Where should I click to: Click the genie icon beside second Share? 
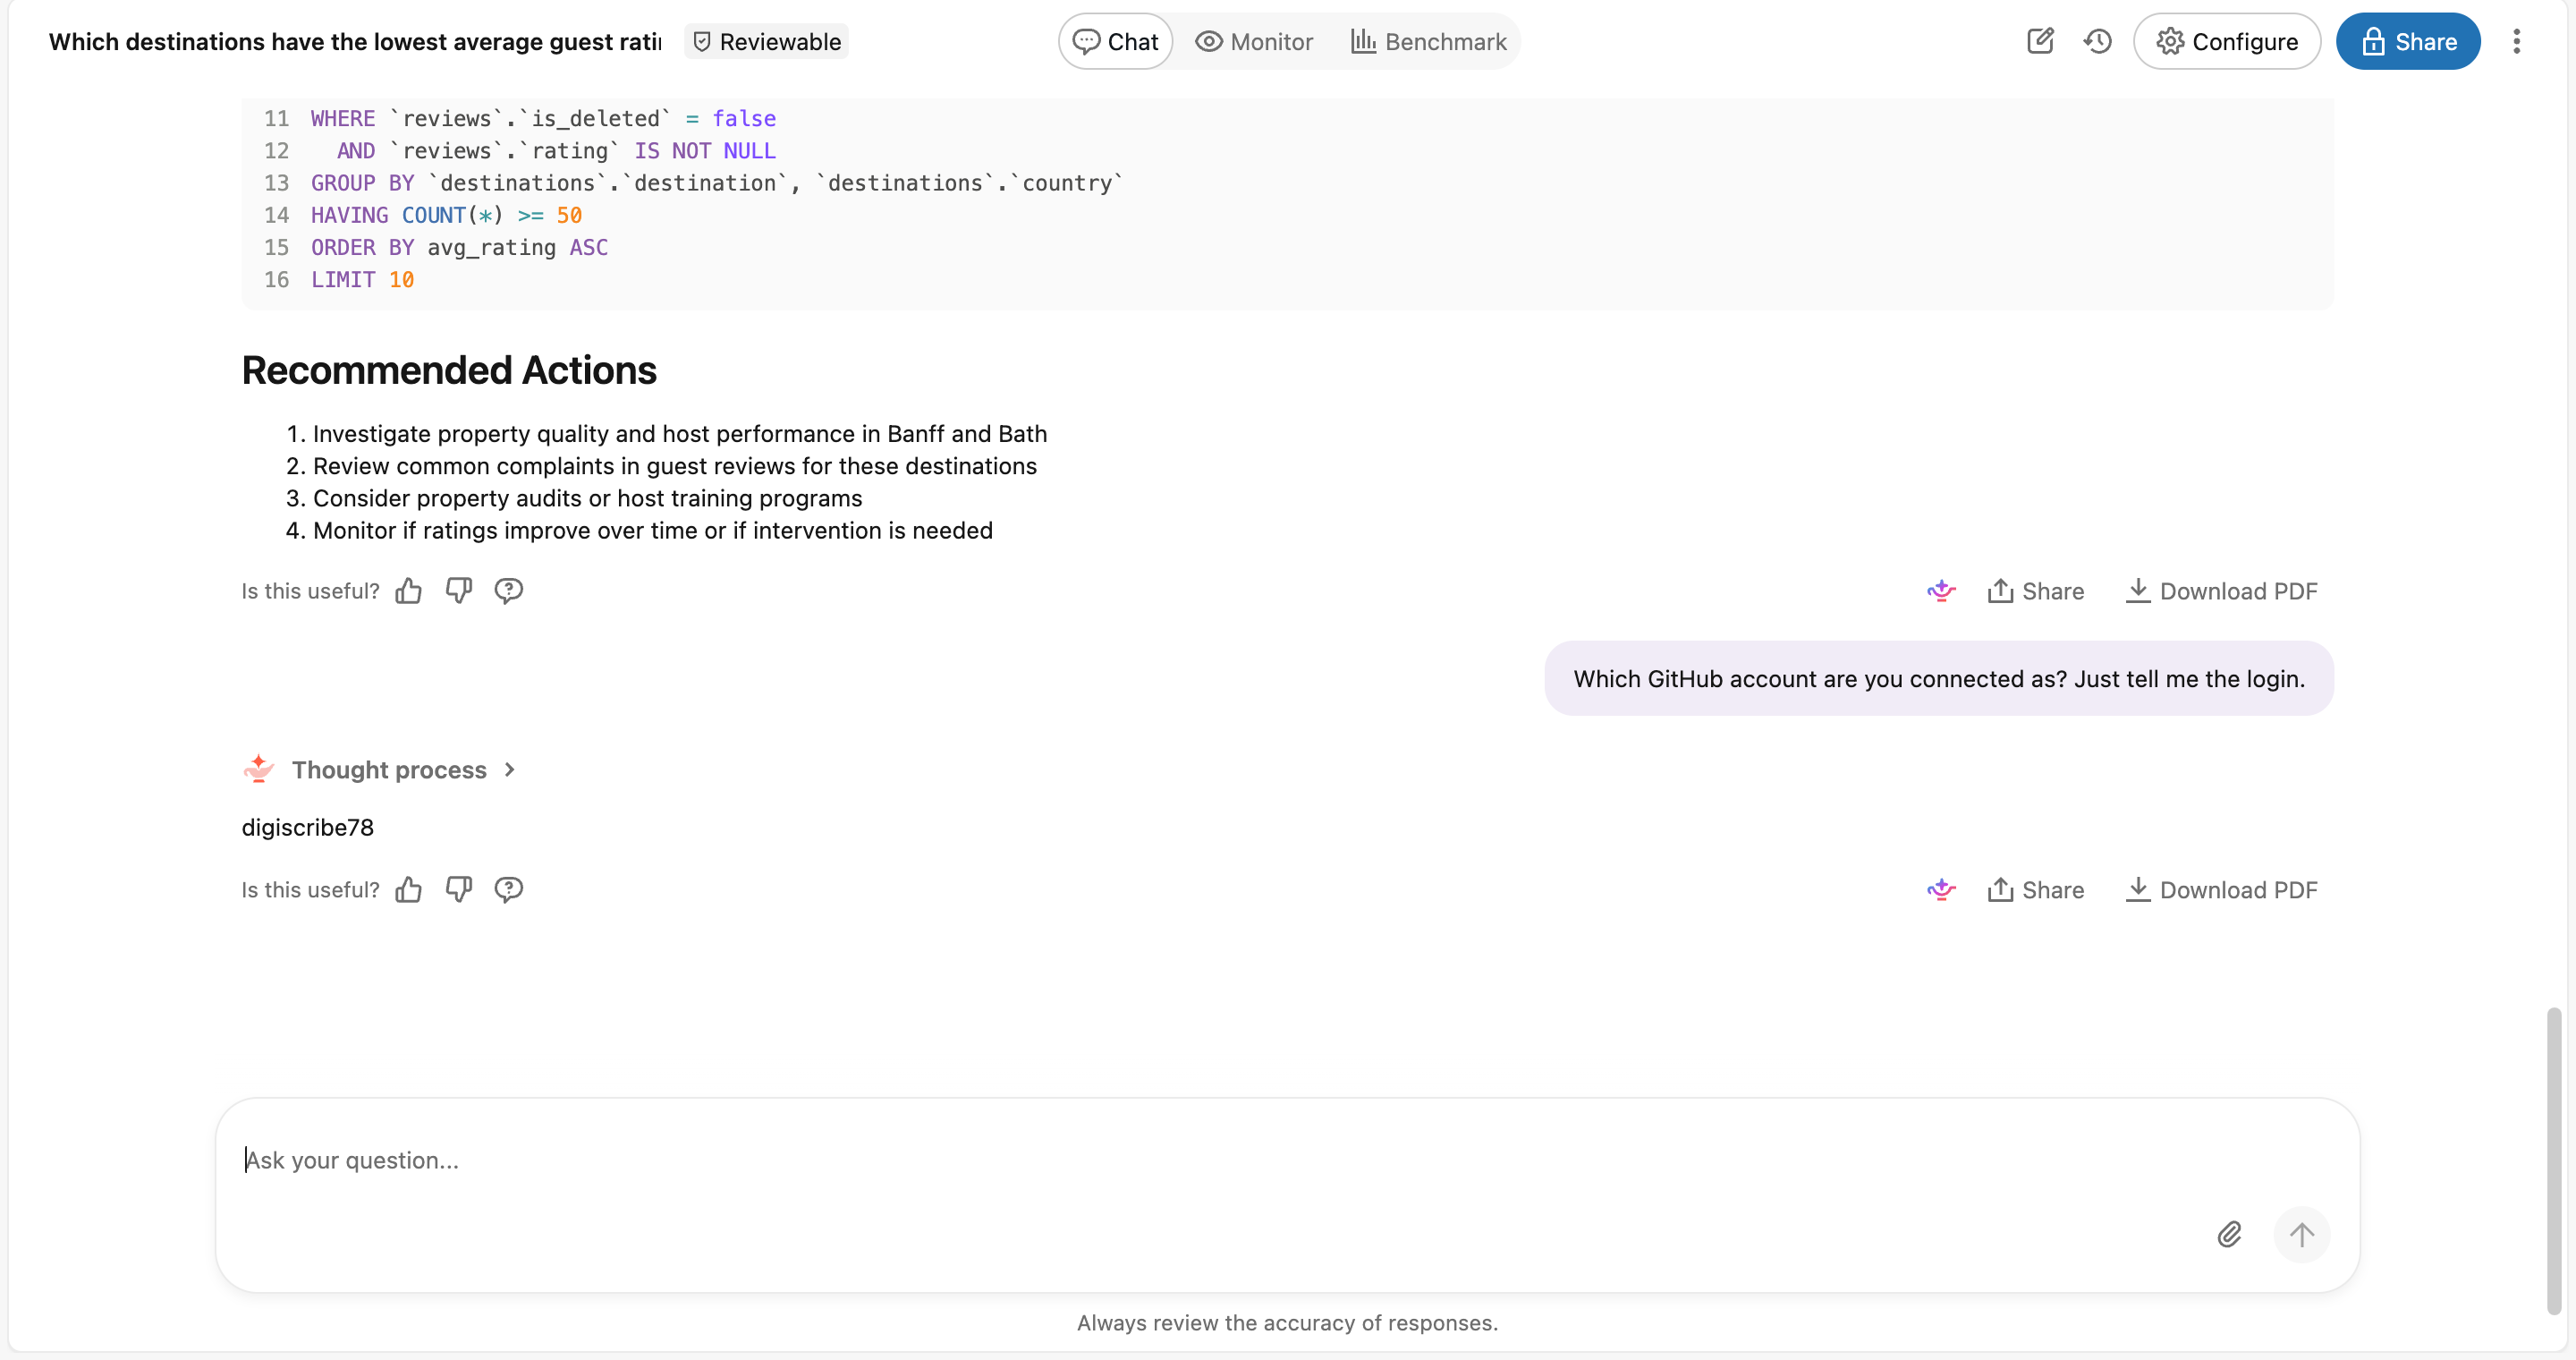[x=1940, y=889]
